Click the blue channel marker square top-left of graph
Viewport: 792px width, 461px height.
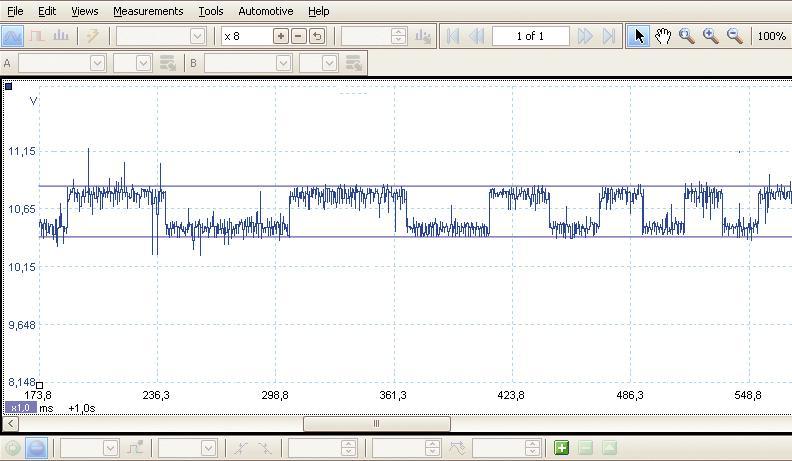point(9,87)
